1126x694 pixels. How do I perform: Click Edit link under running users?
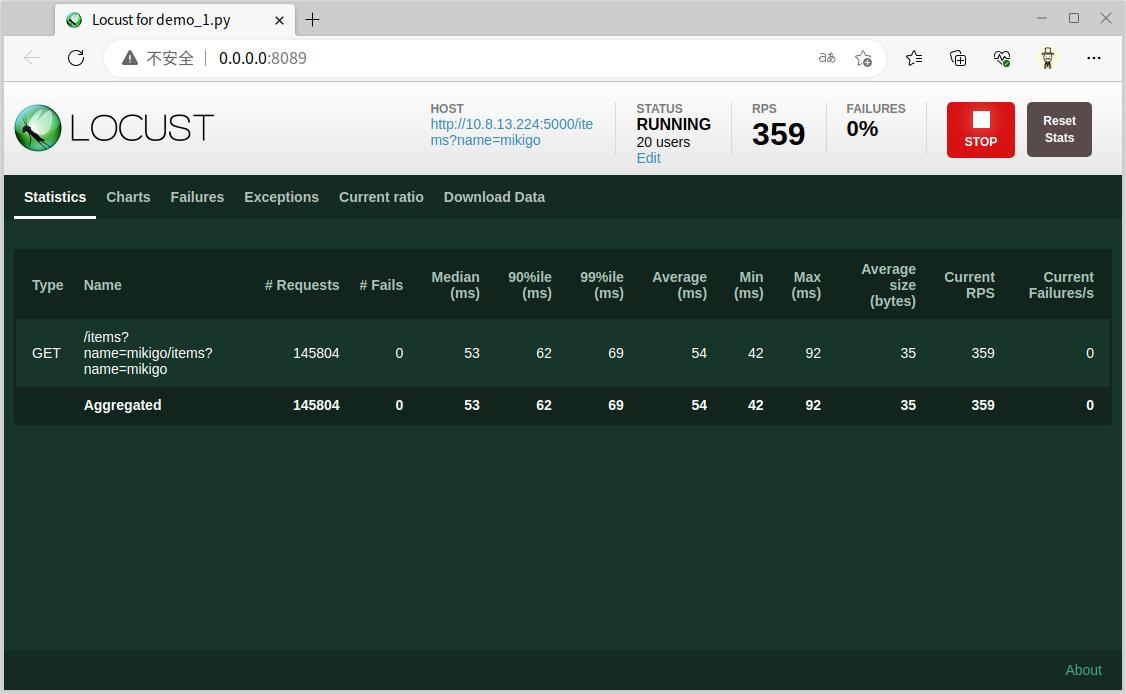coord(648,158)
